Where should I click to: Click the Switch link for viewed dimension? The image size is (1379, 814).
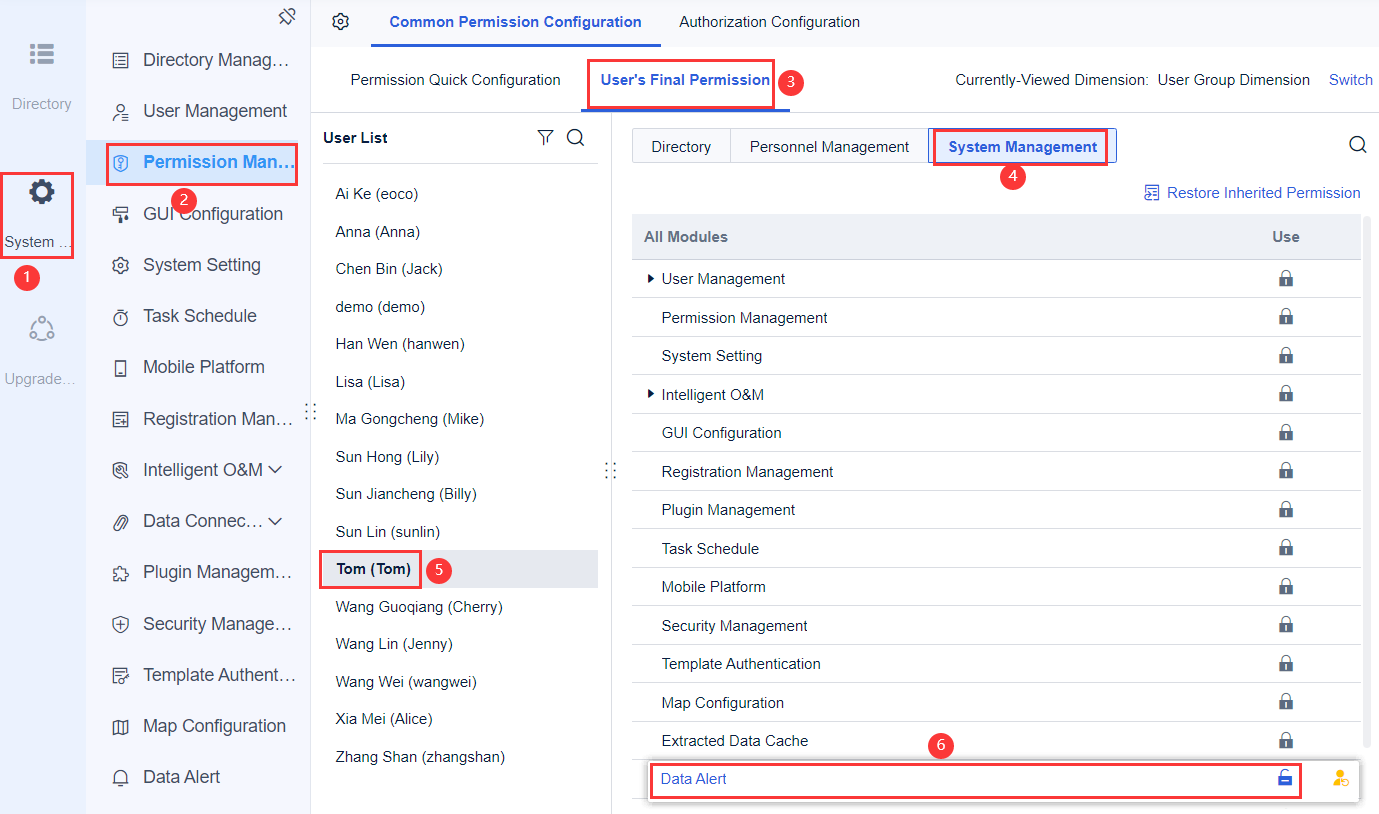tap(1350, 79)
